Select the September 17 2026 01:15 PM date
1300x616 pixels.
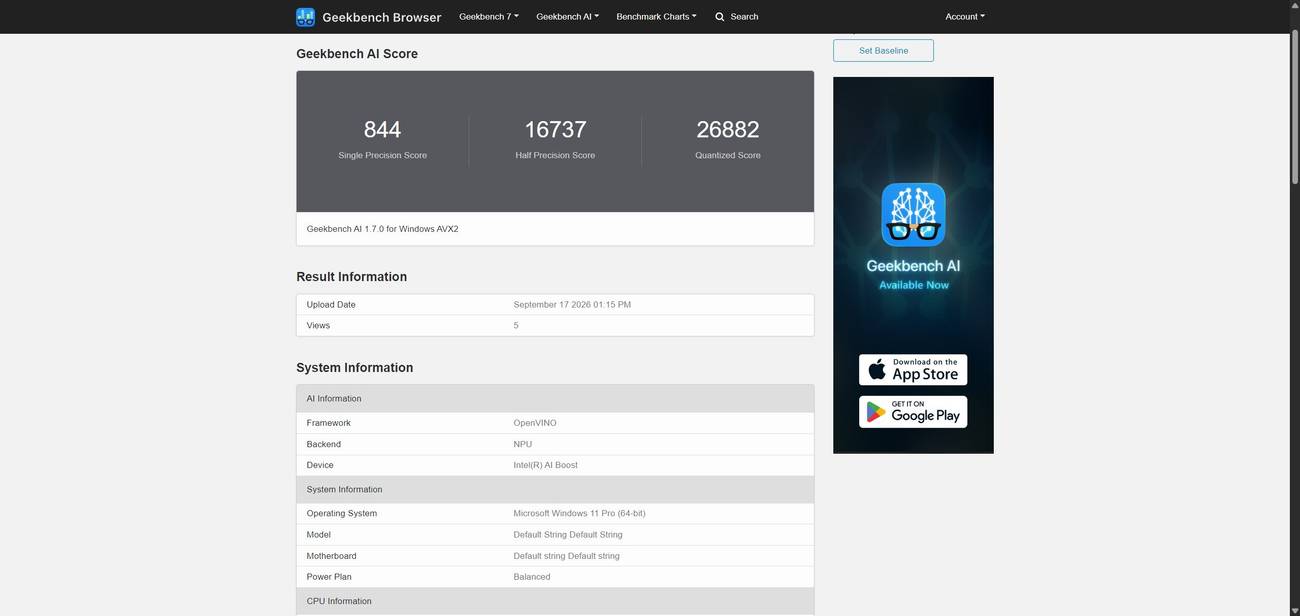click(572, 305)
